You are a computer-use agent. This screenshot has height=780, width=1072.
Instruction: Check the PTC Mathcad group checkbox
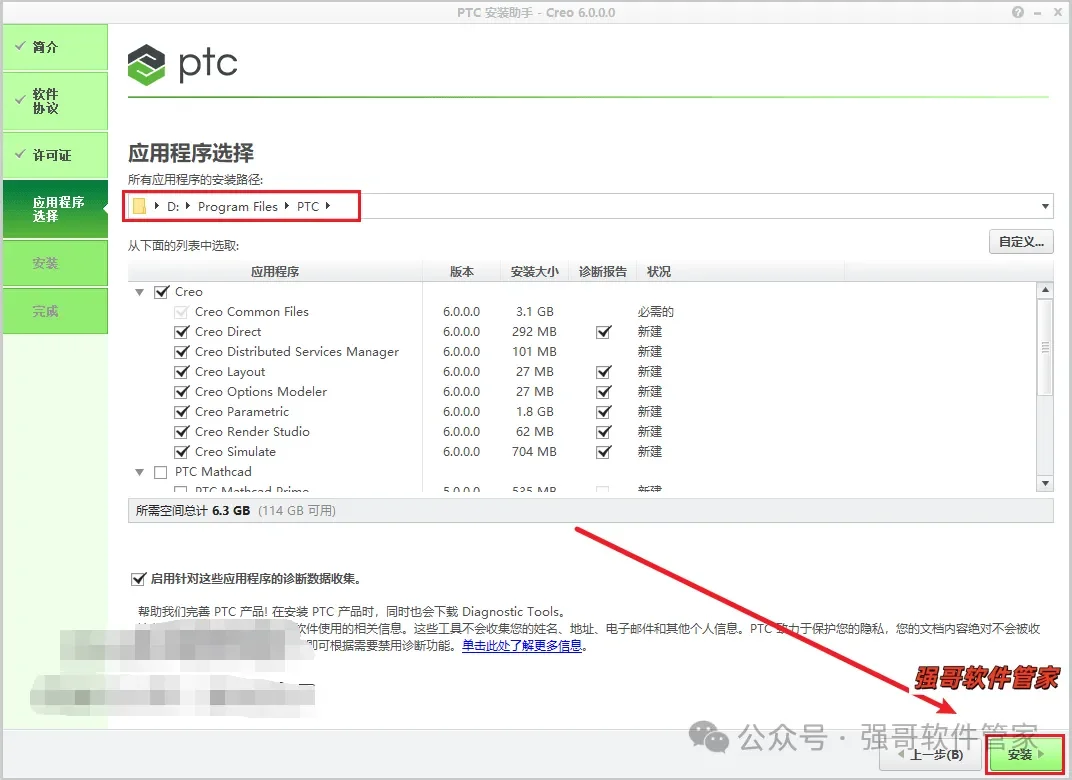[x=161, y=472]
